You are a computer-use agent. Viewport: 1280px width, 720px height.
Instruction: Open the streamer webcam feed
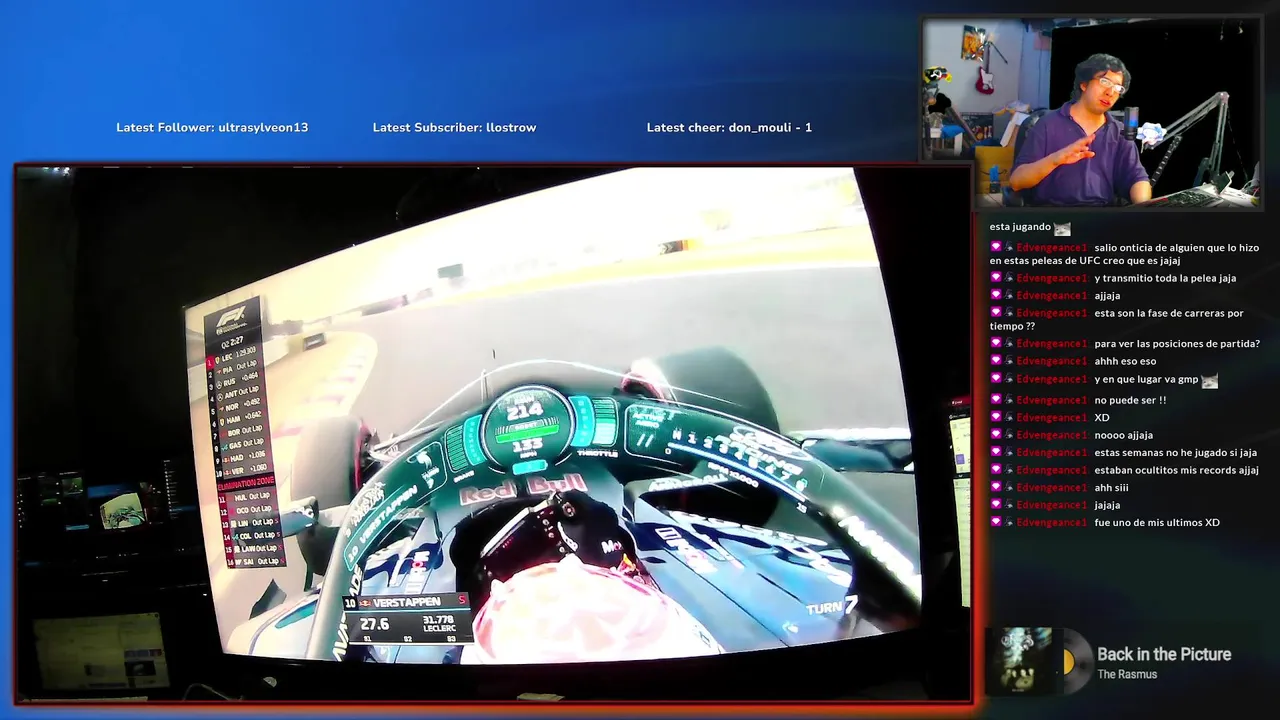tap(1092, 113)
